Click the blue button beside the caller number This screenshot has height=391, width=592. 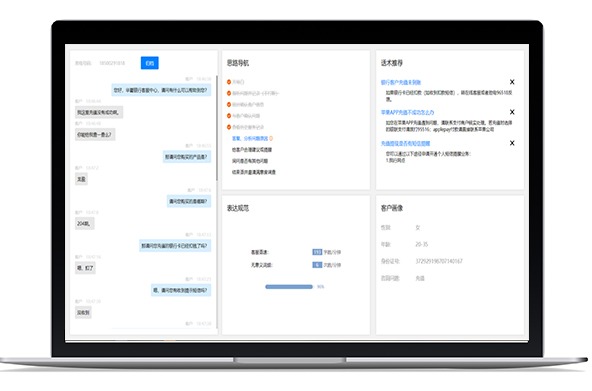tap(150, 63)
